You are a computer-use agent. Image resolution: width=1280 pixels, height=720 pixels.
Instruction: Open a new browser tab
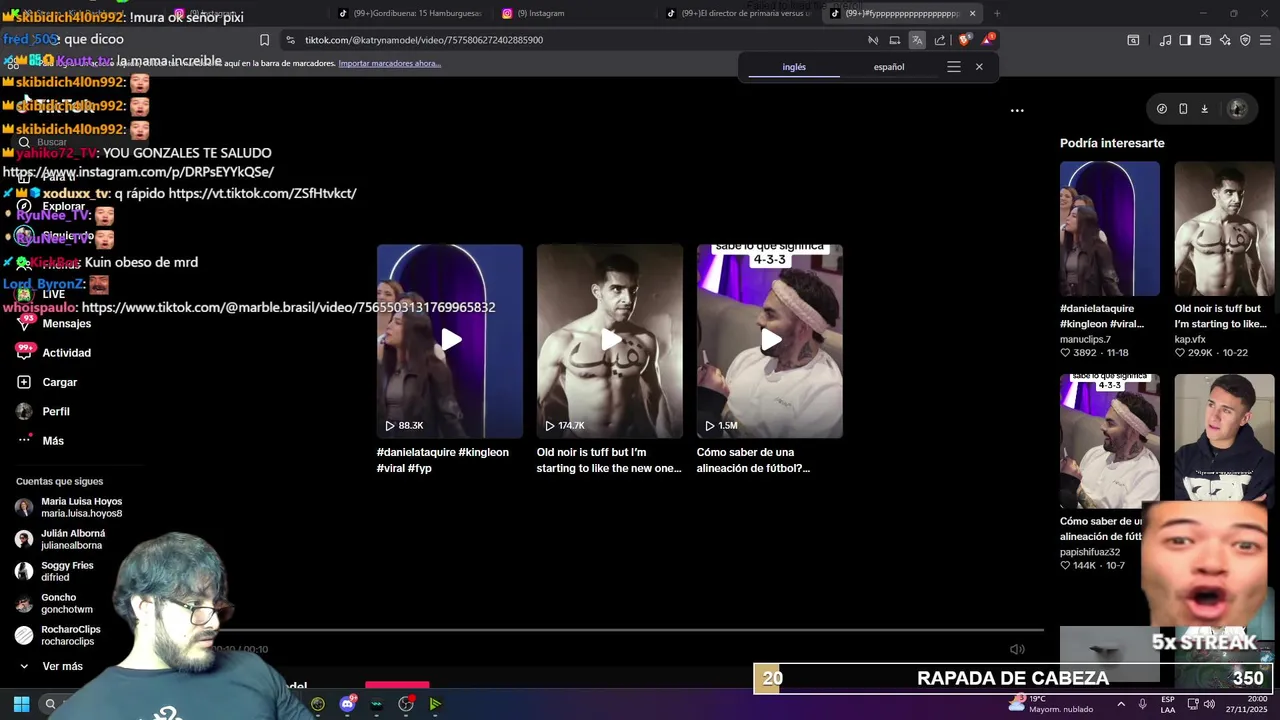pyautogui.click(x=997, y=13)
